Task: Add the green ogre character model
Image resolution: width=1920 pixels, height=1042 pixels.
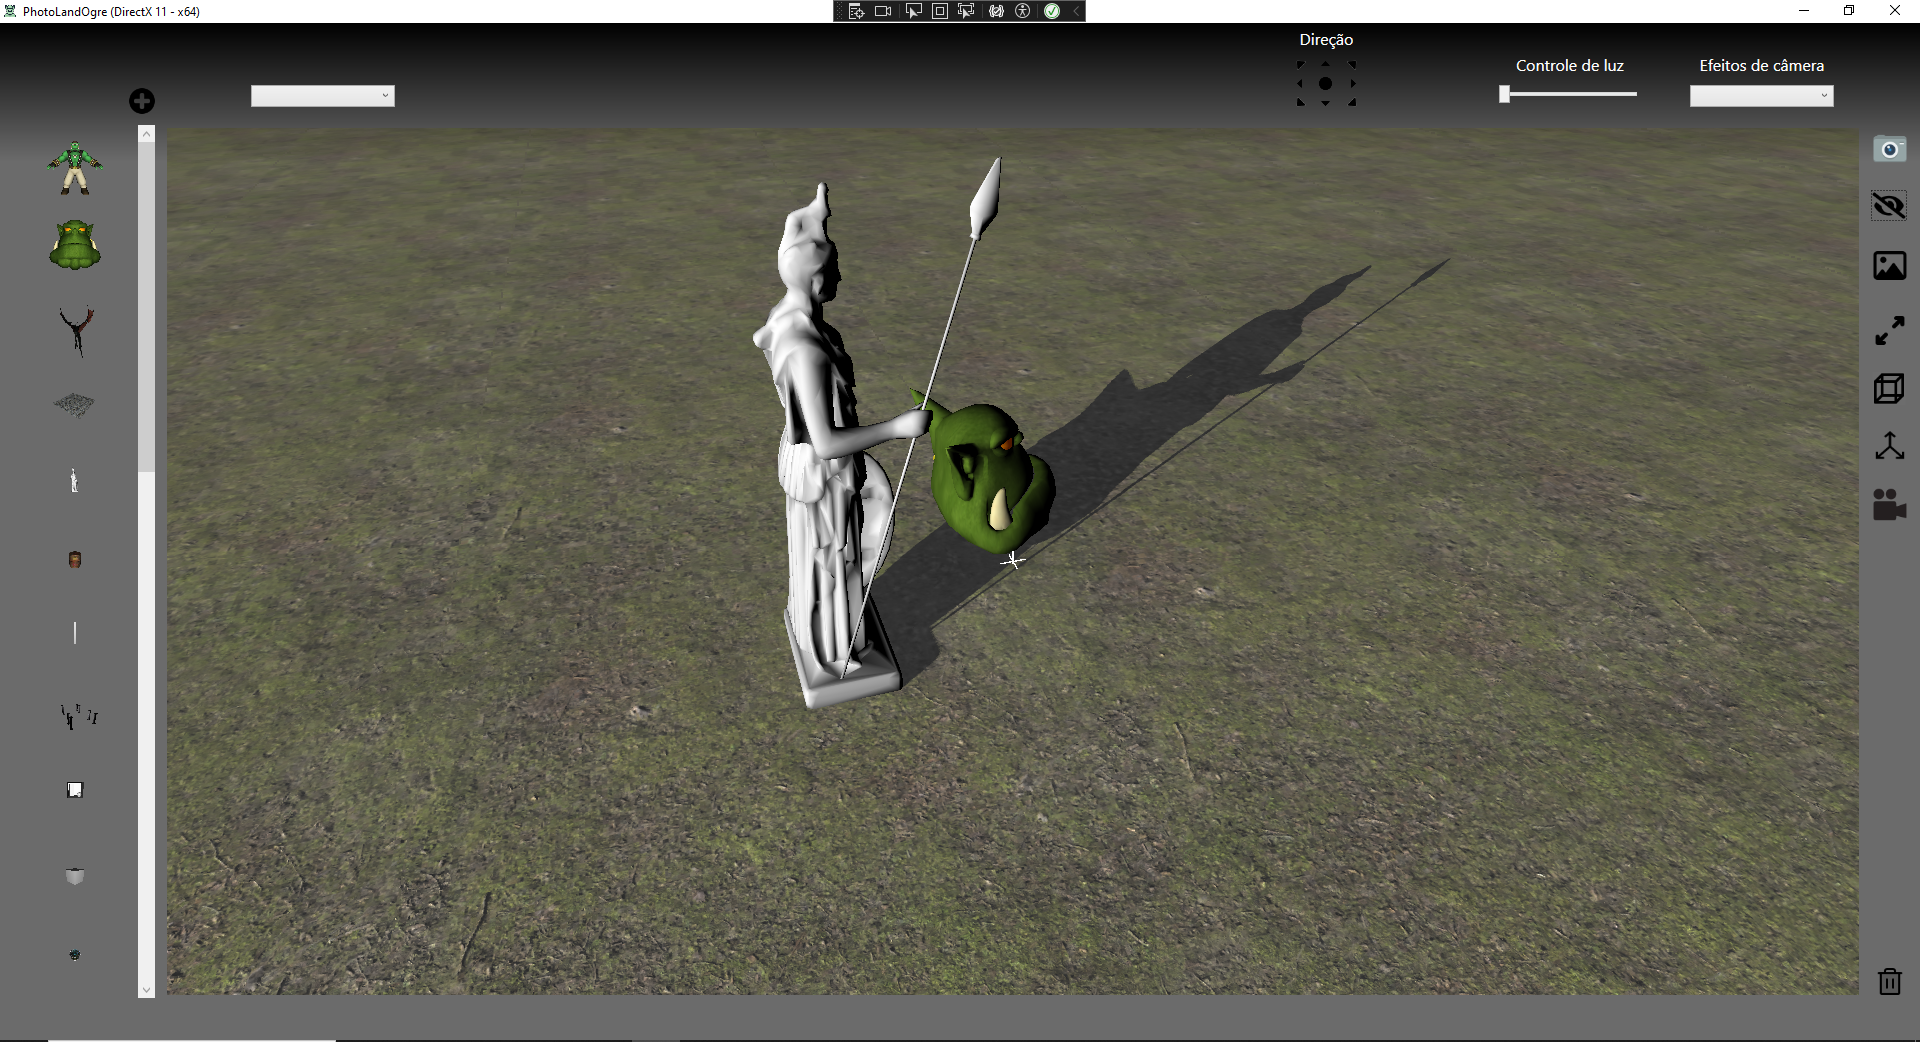Action: (75, 168)
